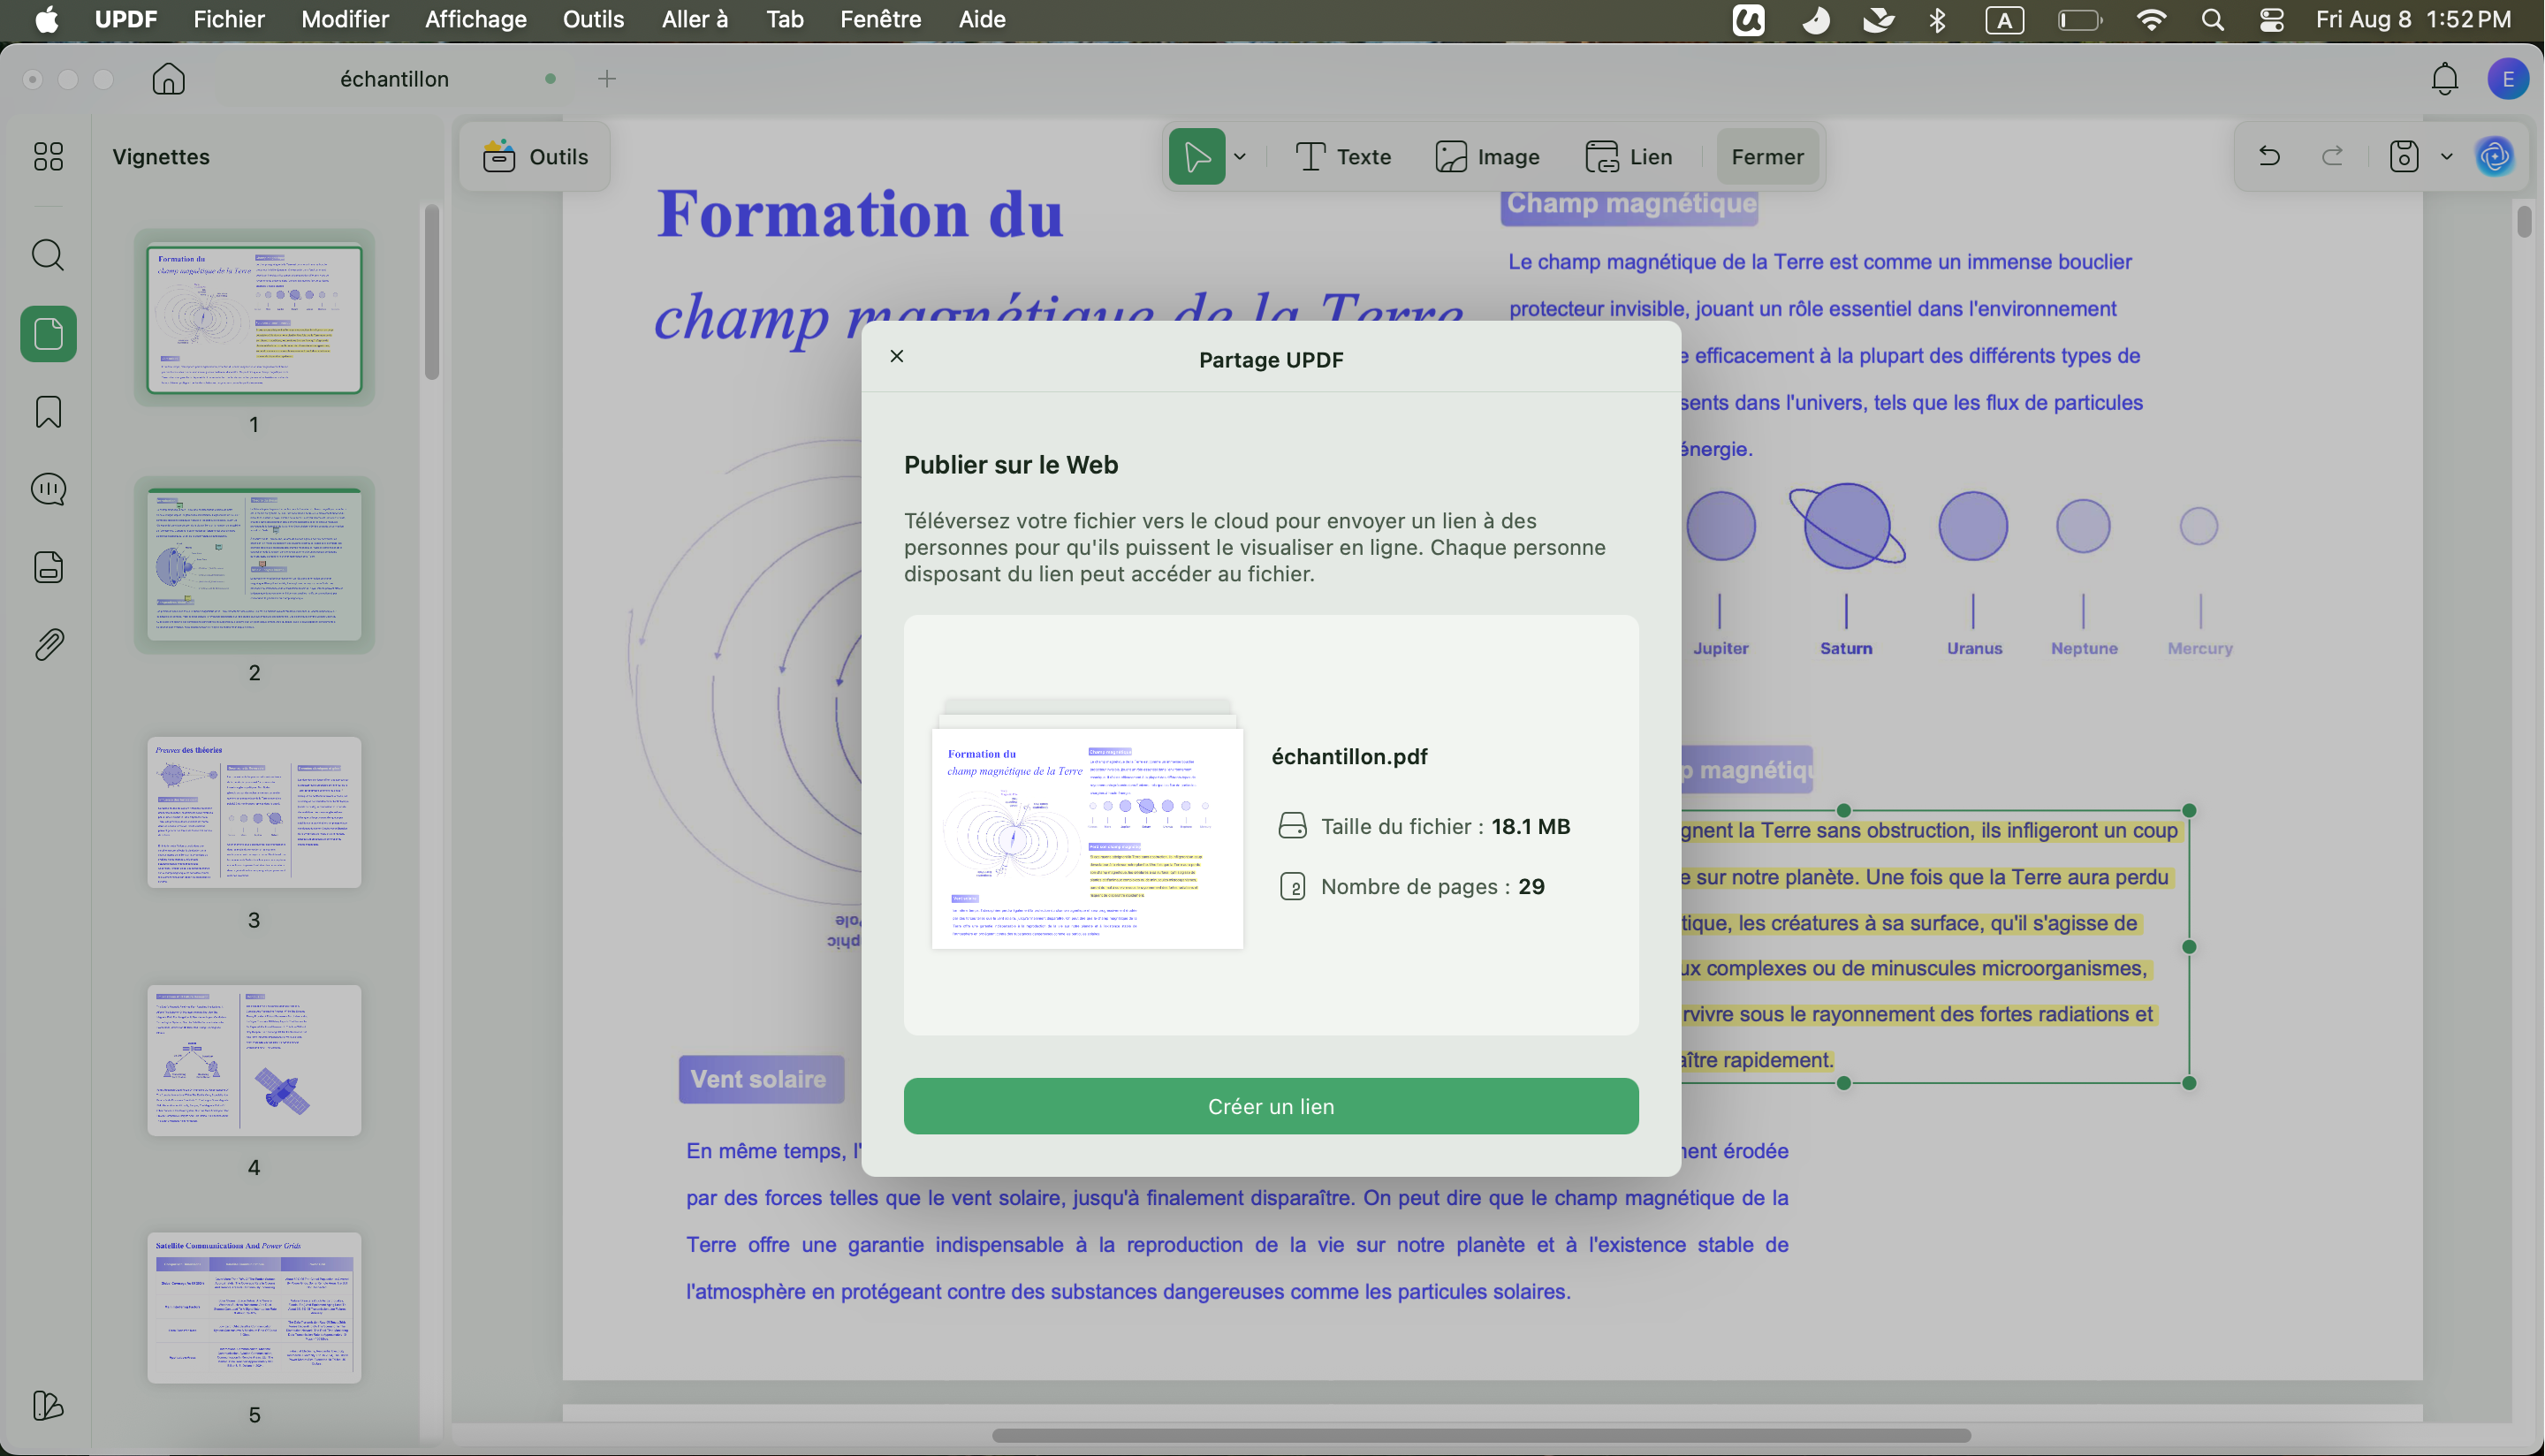Open Control Center in menu bar
This screenshot has height=1456, width=2545.
(2272, 19)
